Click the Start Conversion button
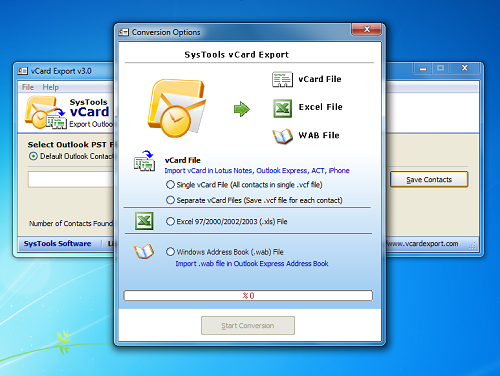 (x=248, y=325)
